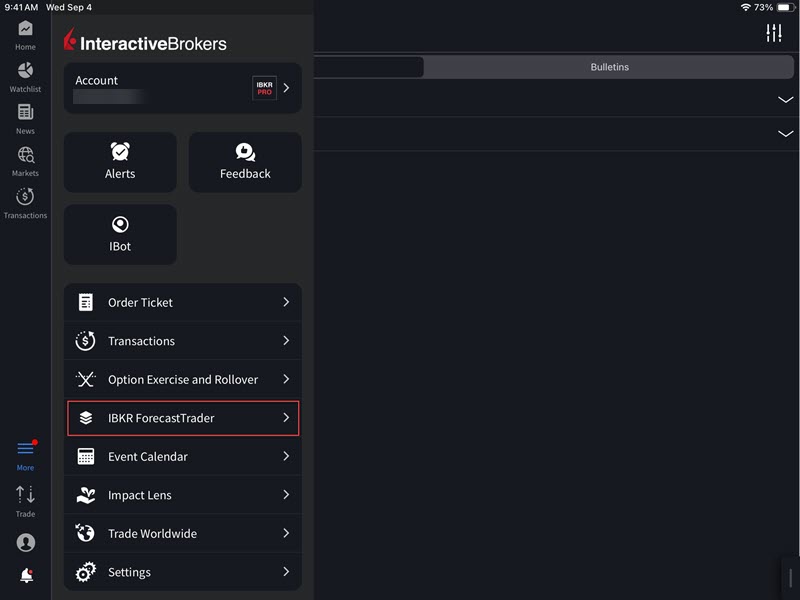Screen dimensions: 800x600
Task: Open the News sidebar icon
Action: point(25,112)
